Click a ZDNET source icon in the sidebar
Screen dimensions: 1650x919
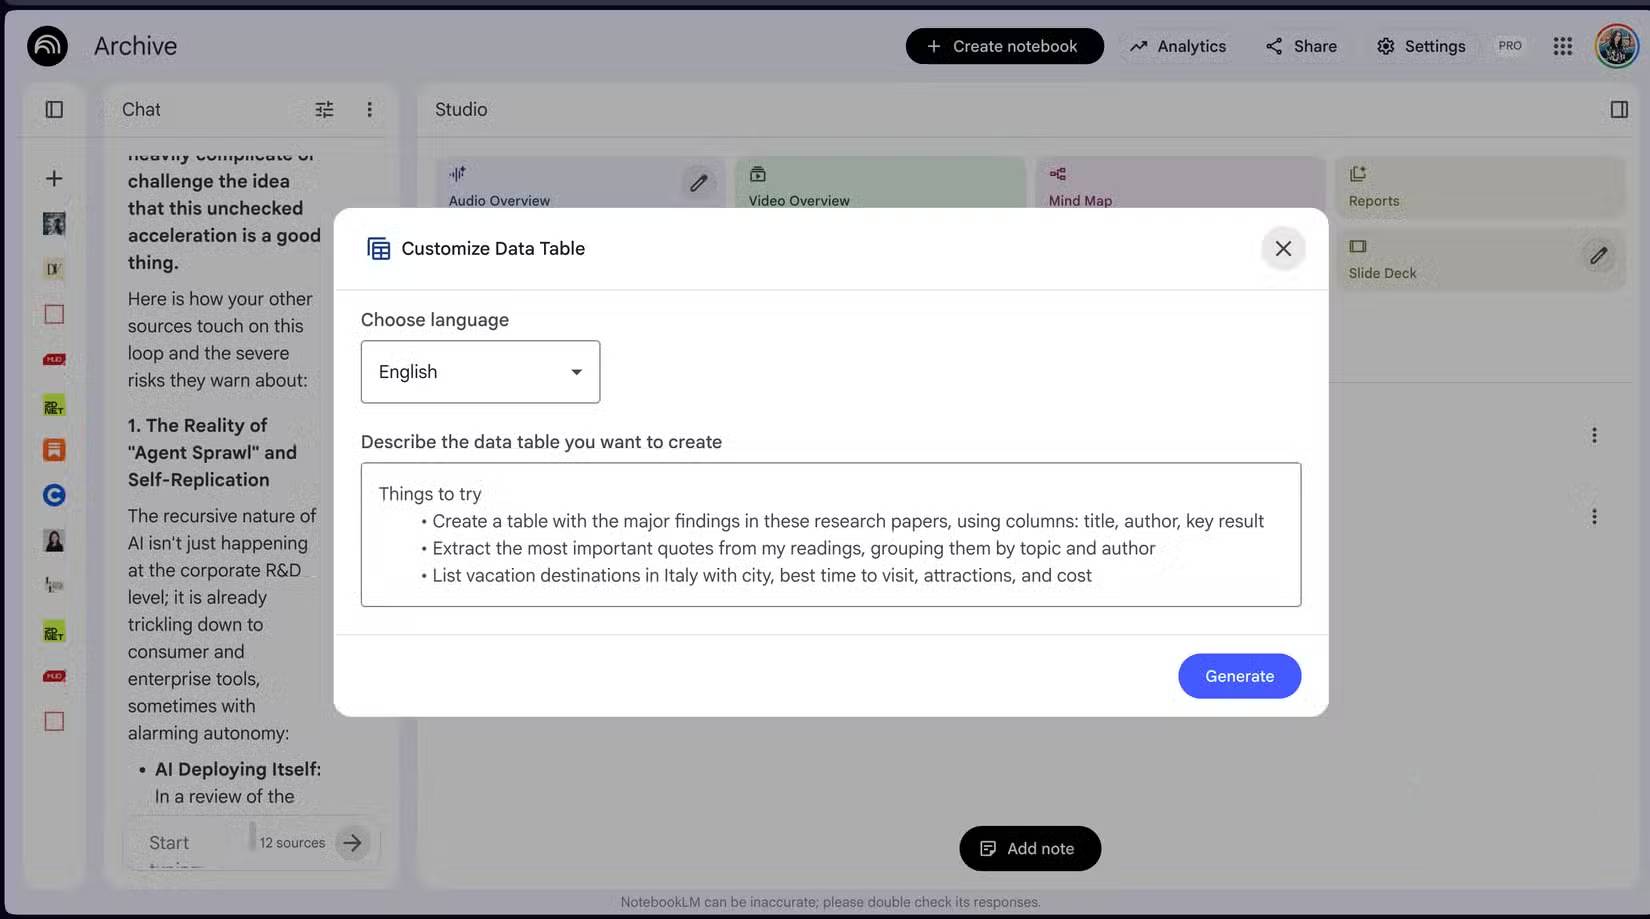coord(53,405)
